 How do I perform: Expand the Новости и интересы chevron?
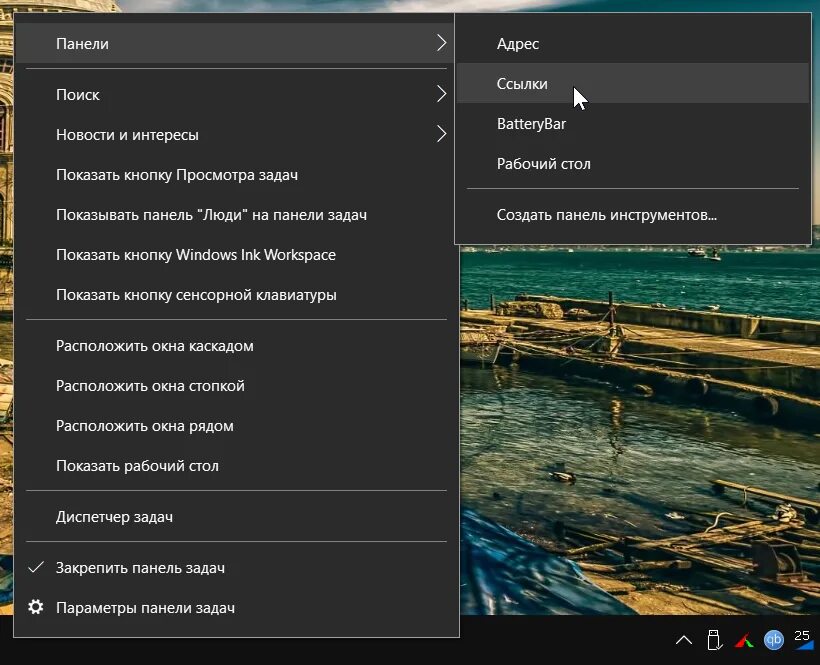pos(441,134)
